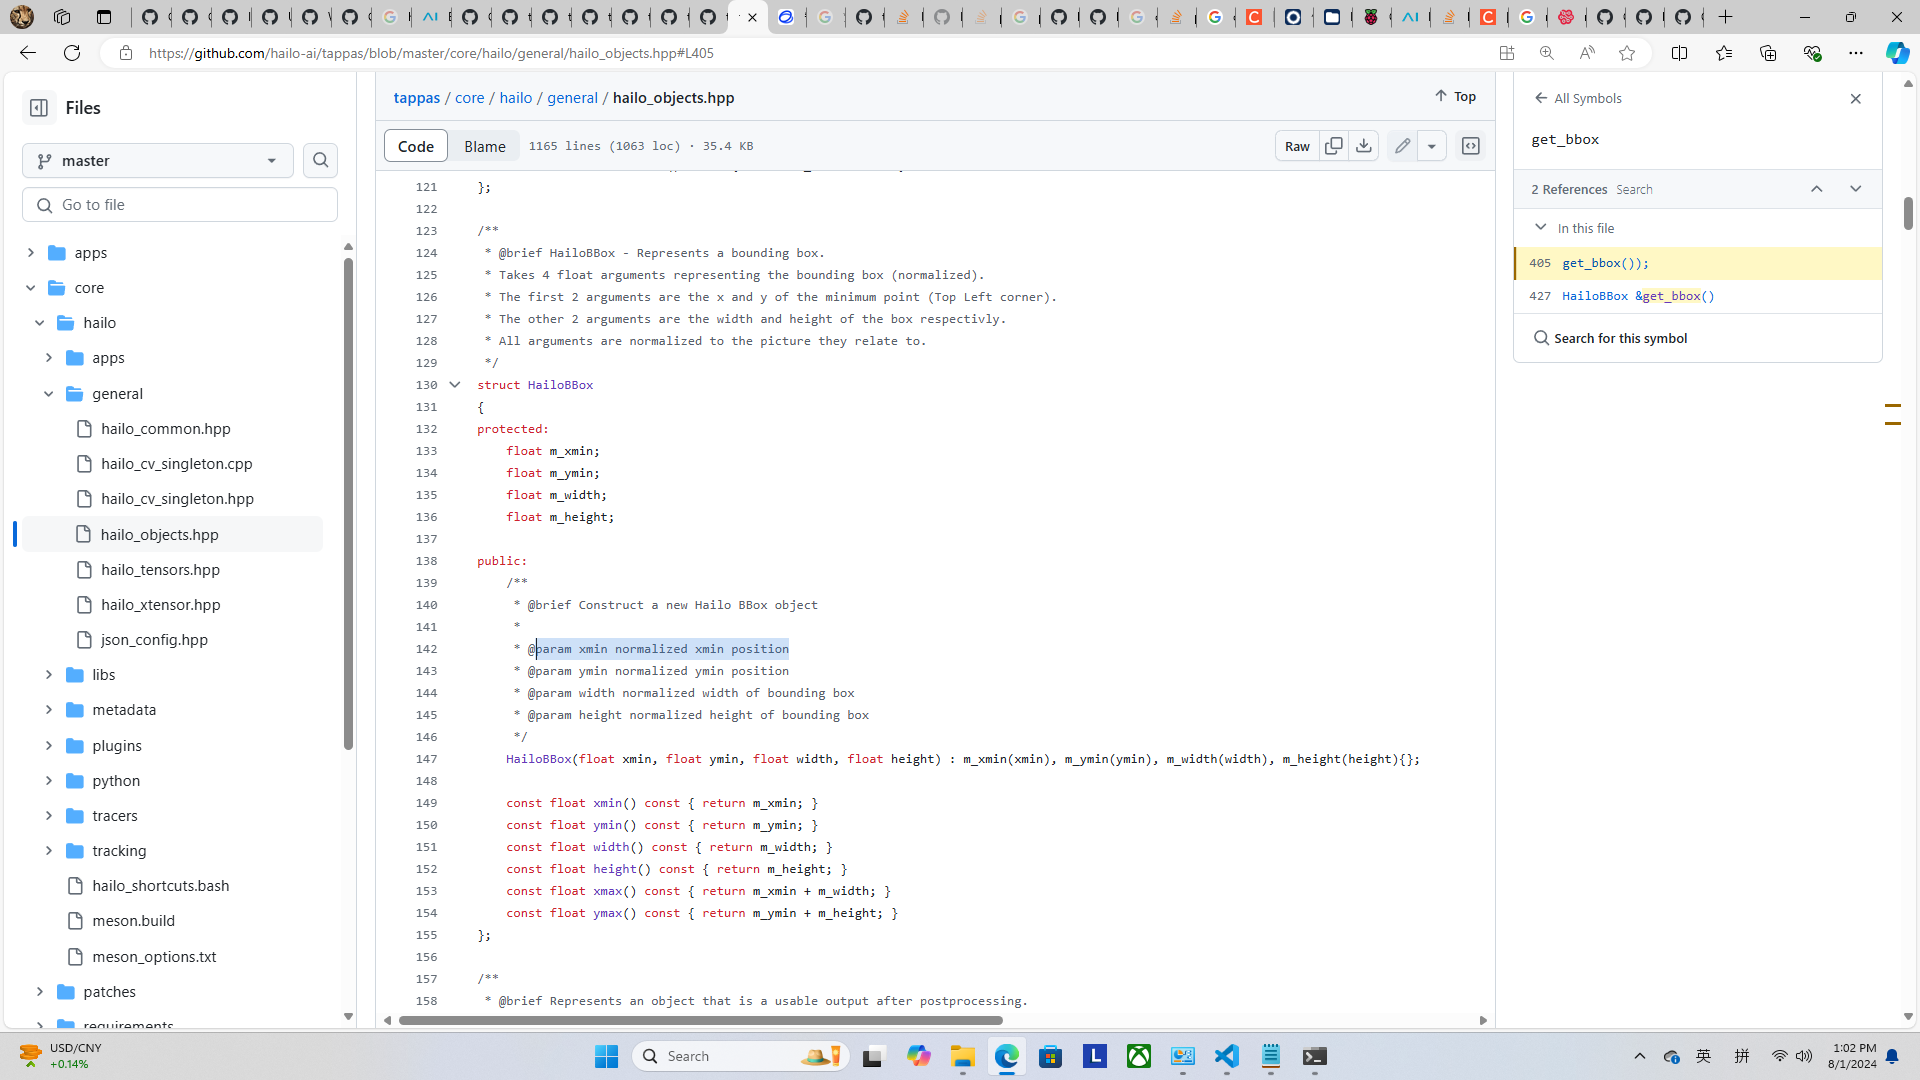This screenshot has height=1080, width=1920.
Task: Click the Raw button
Action: (1296, 146)
